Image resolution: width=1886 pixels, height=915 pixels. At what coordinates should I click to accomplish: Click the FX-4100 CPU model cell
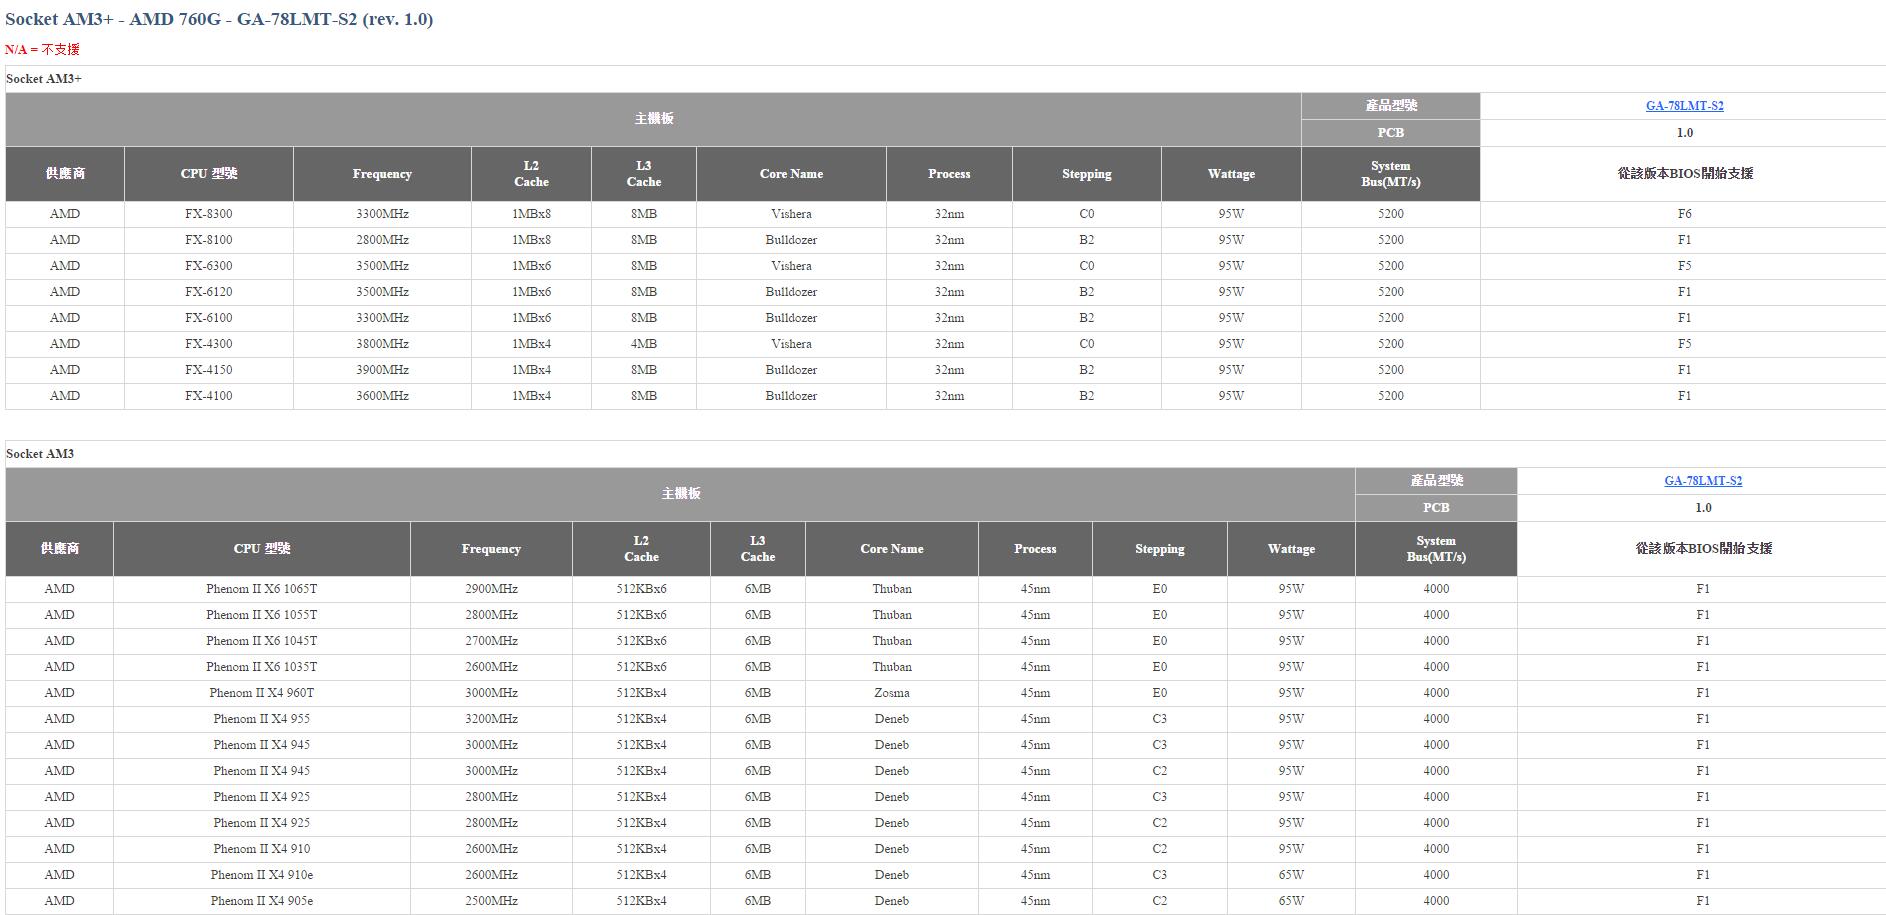pyautogui.click(x=209, y=396)
